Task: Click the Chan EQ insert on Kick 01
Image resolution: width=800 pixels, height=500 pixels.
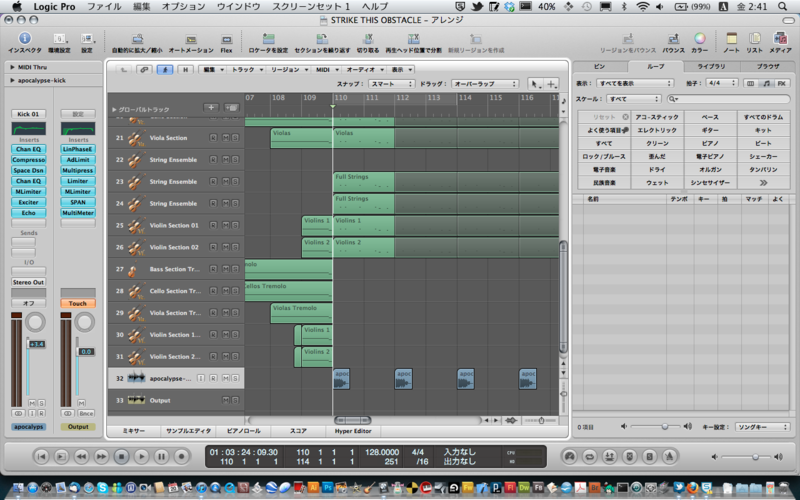Action: pyautogui.click(x=29, y=149)
